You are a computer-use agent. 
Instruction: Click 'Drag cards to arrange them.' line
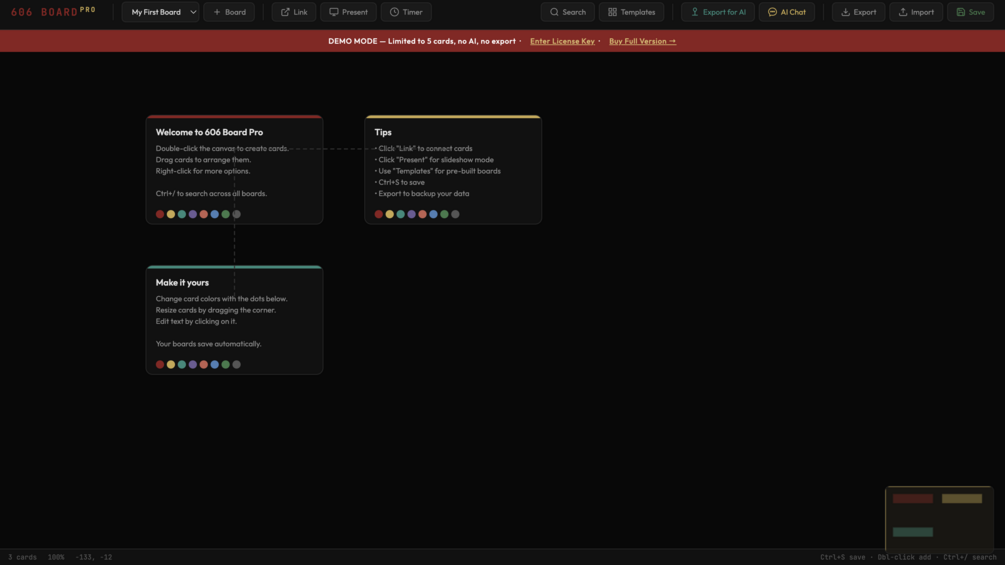(203, 160)
